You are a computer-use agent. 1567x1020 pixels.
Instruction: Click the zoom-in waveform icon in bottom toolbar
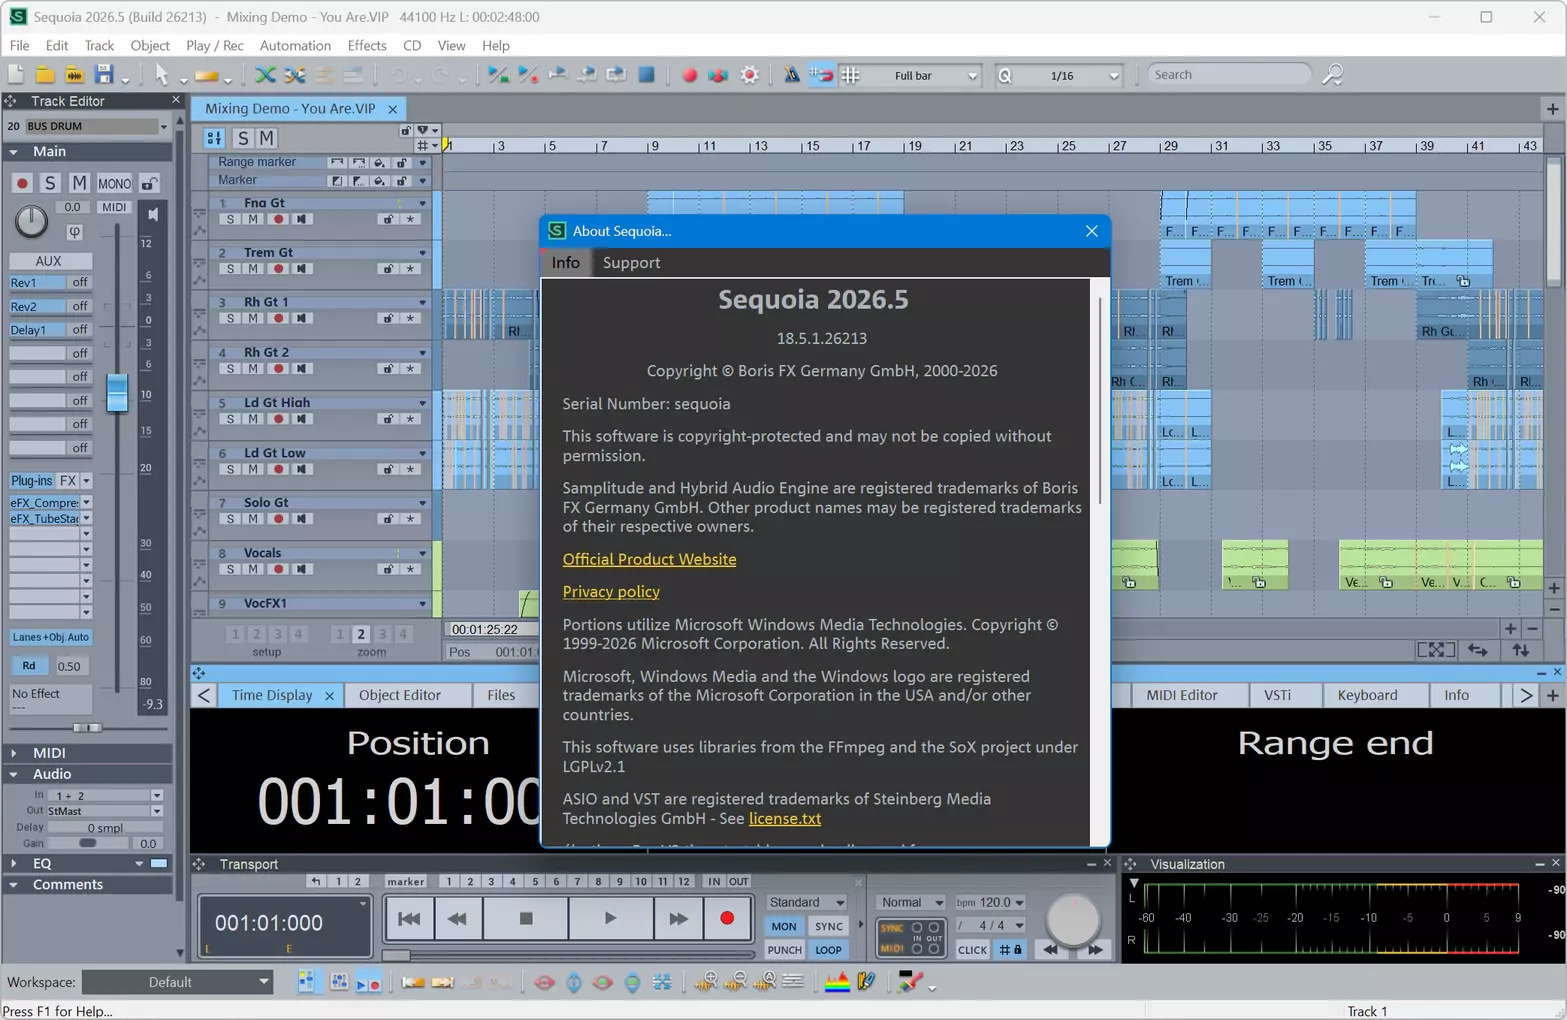tap(705, 982)
